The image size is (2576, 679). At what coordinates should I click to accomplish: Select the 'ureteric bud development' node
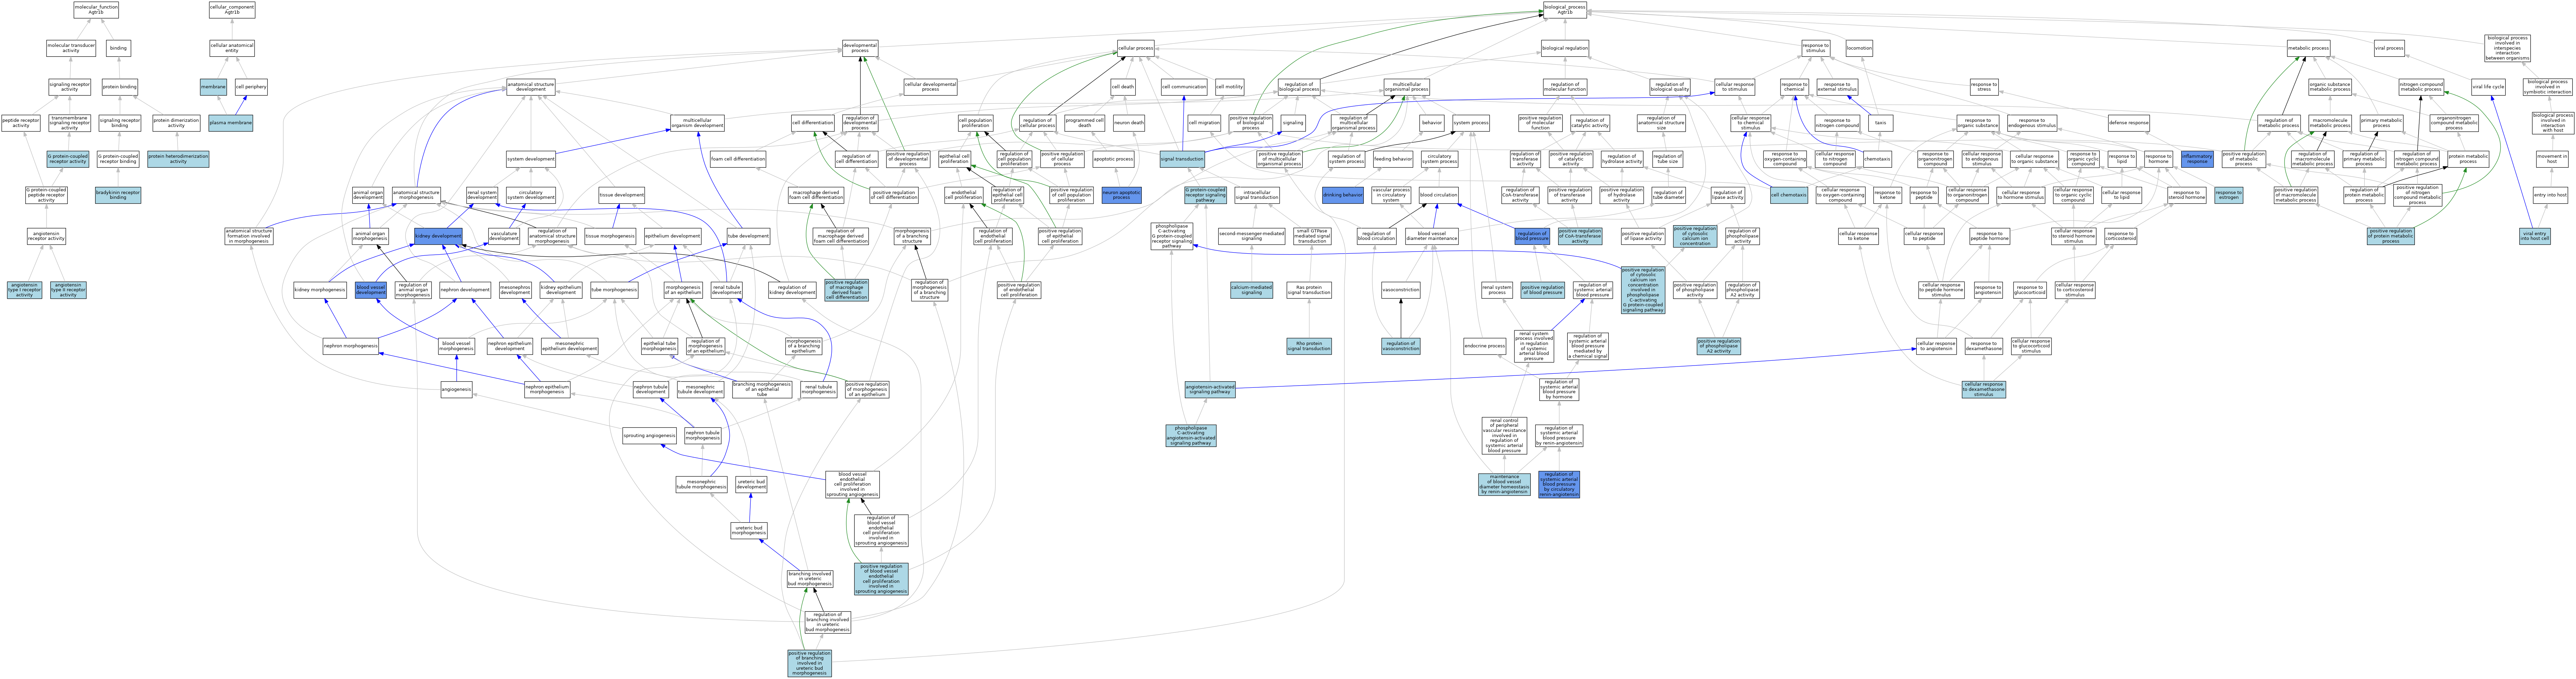click(x=751, y=485)
